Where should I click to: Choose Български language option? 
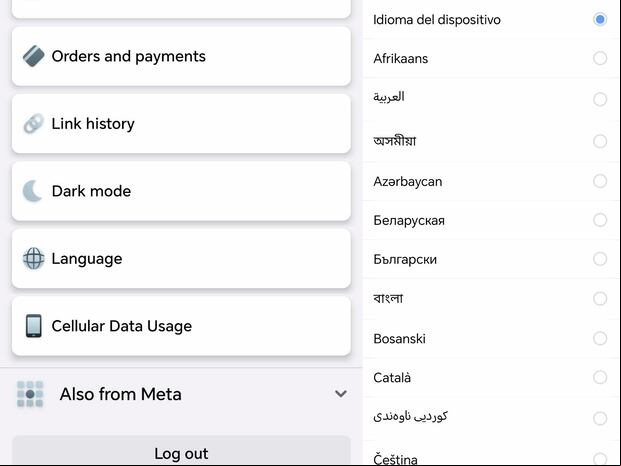pos(491,259)
